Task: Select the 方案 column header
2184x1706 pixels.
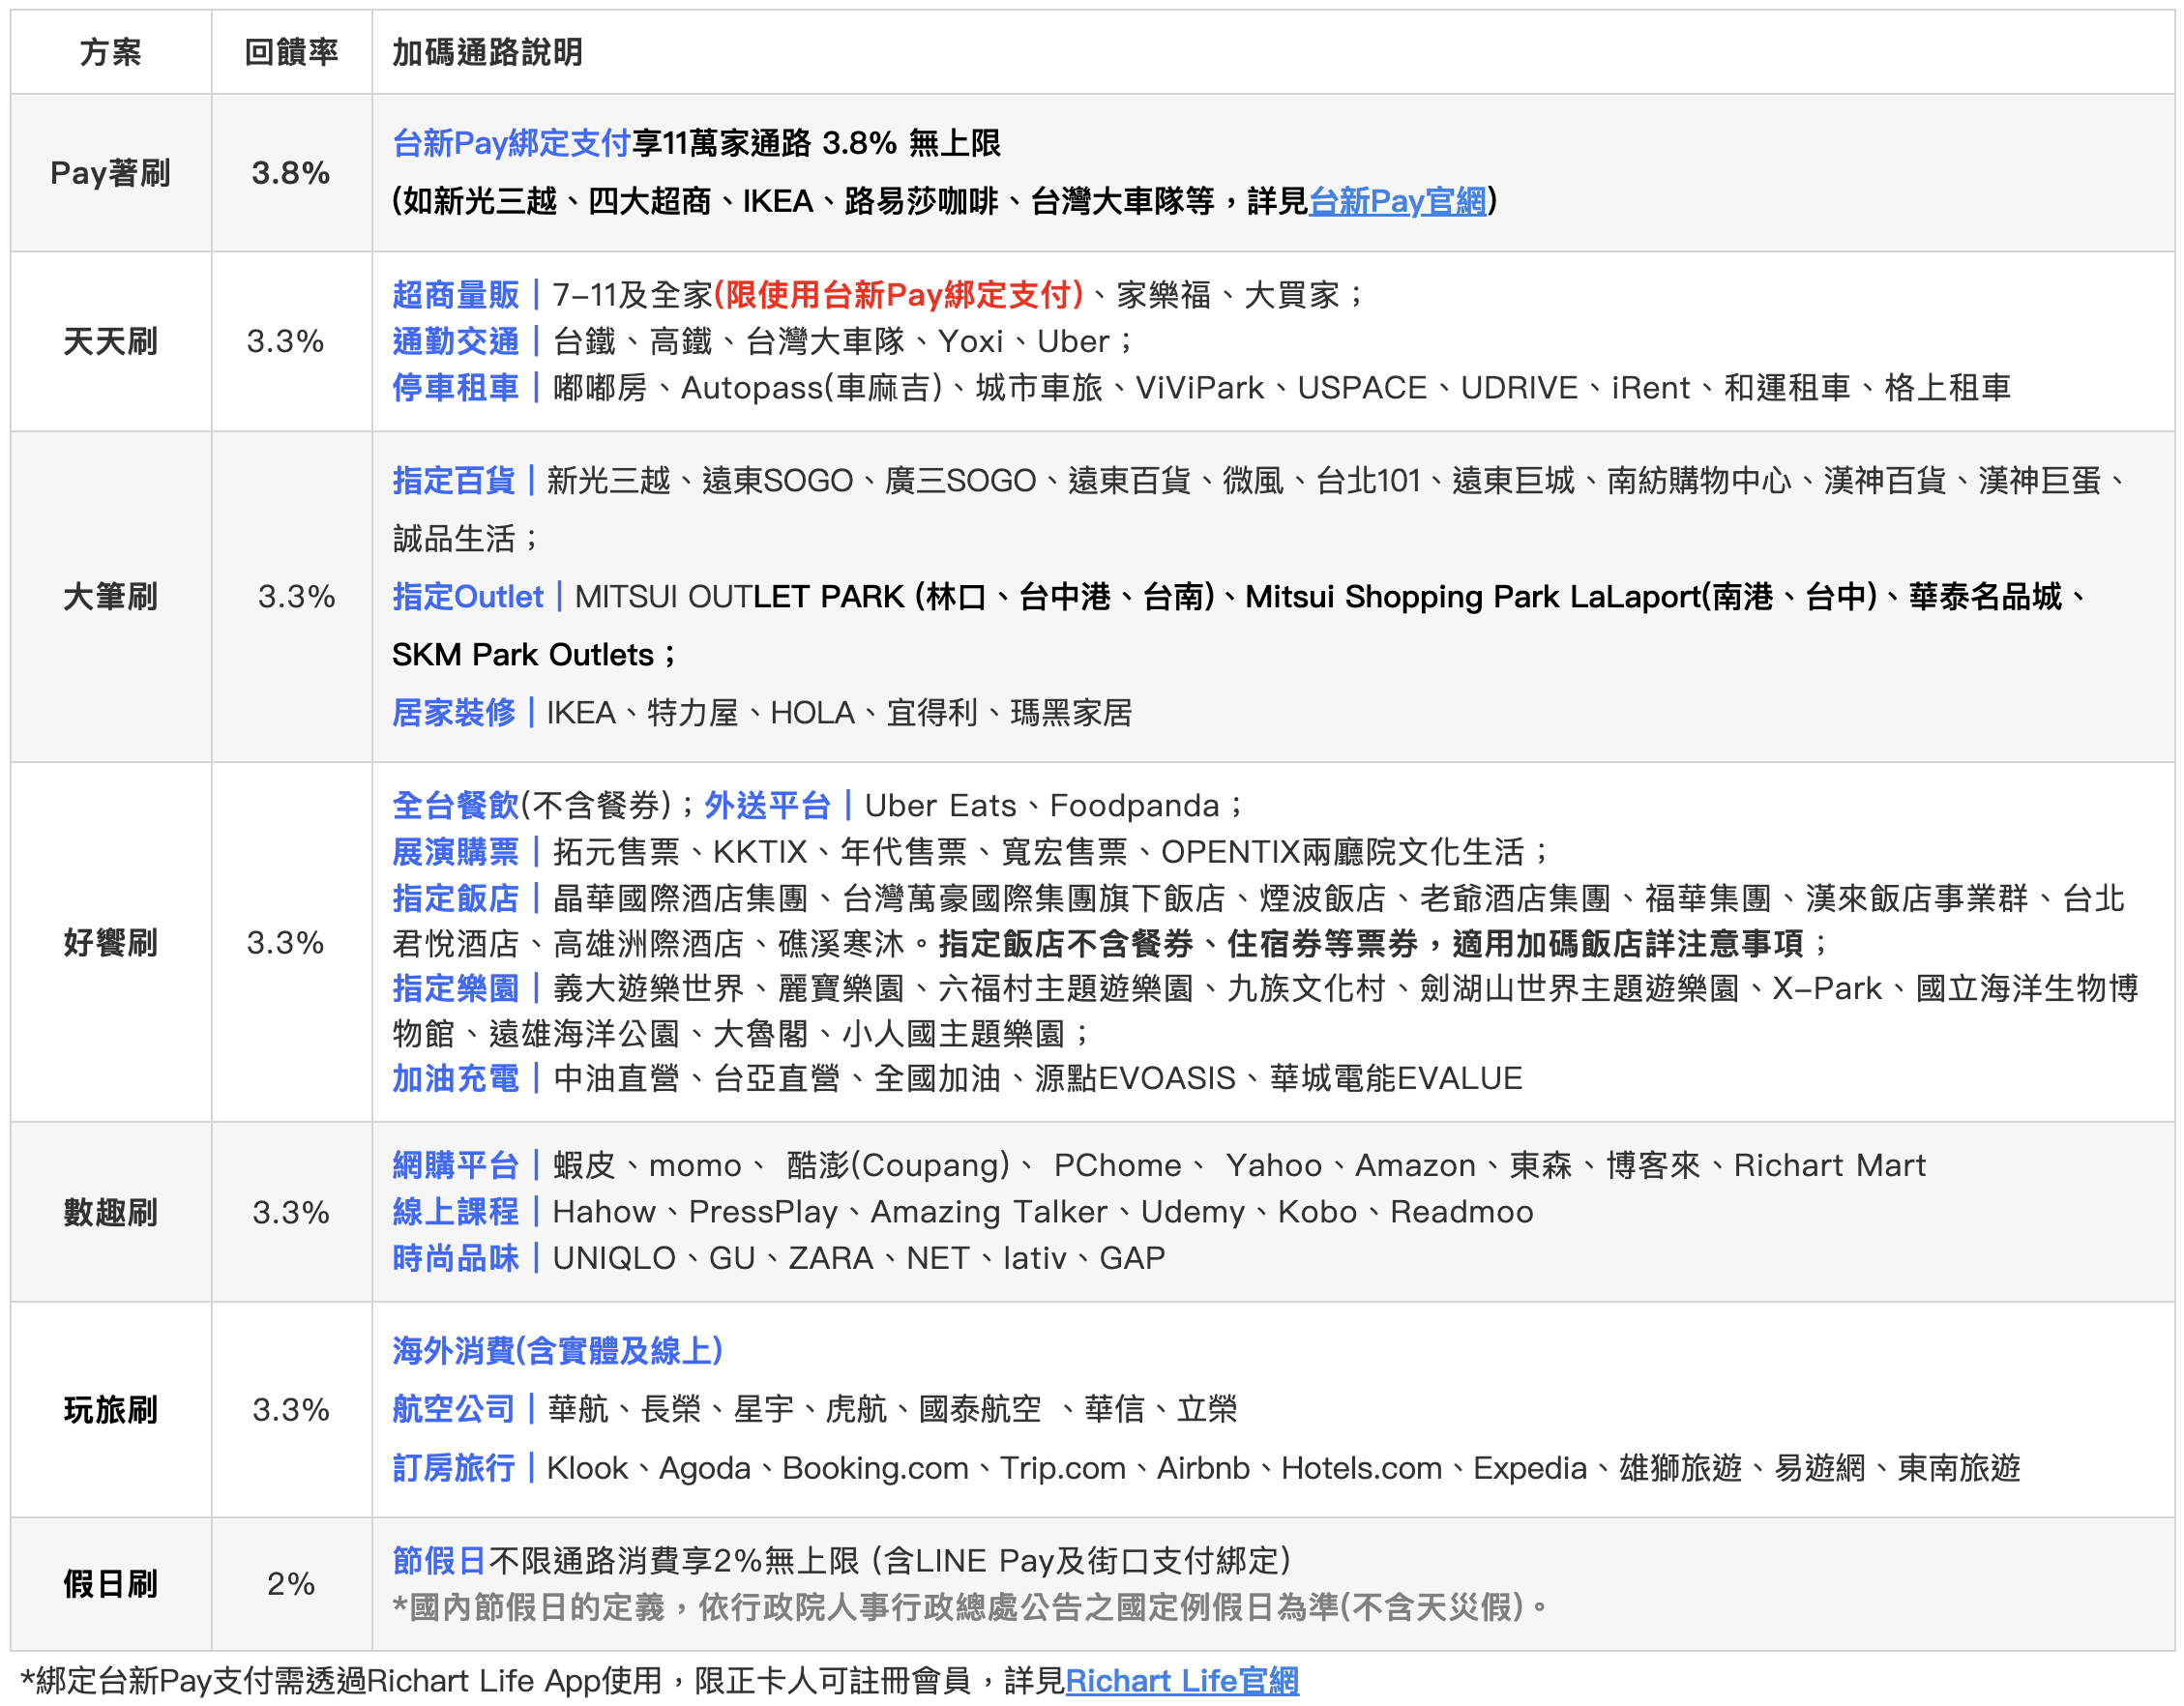Action: point(110,52)
